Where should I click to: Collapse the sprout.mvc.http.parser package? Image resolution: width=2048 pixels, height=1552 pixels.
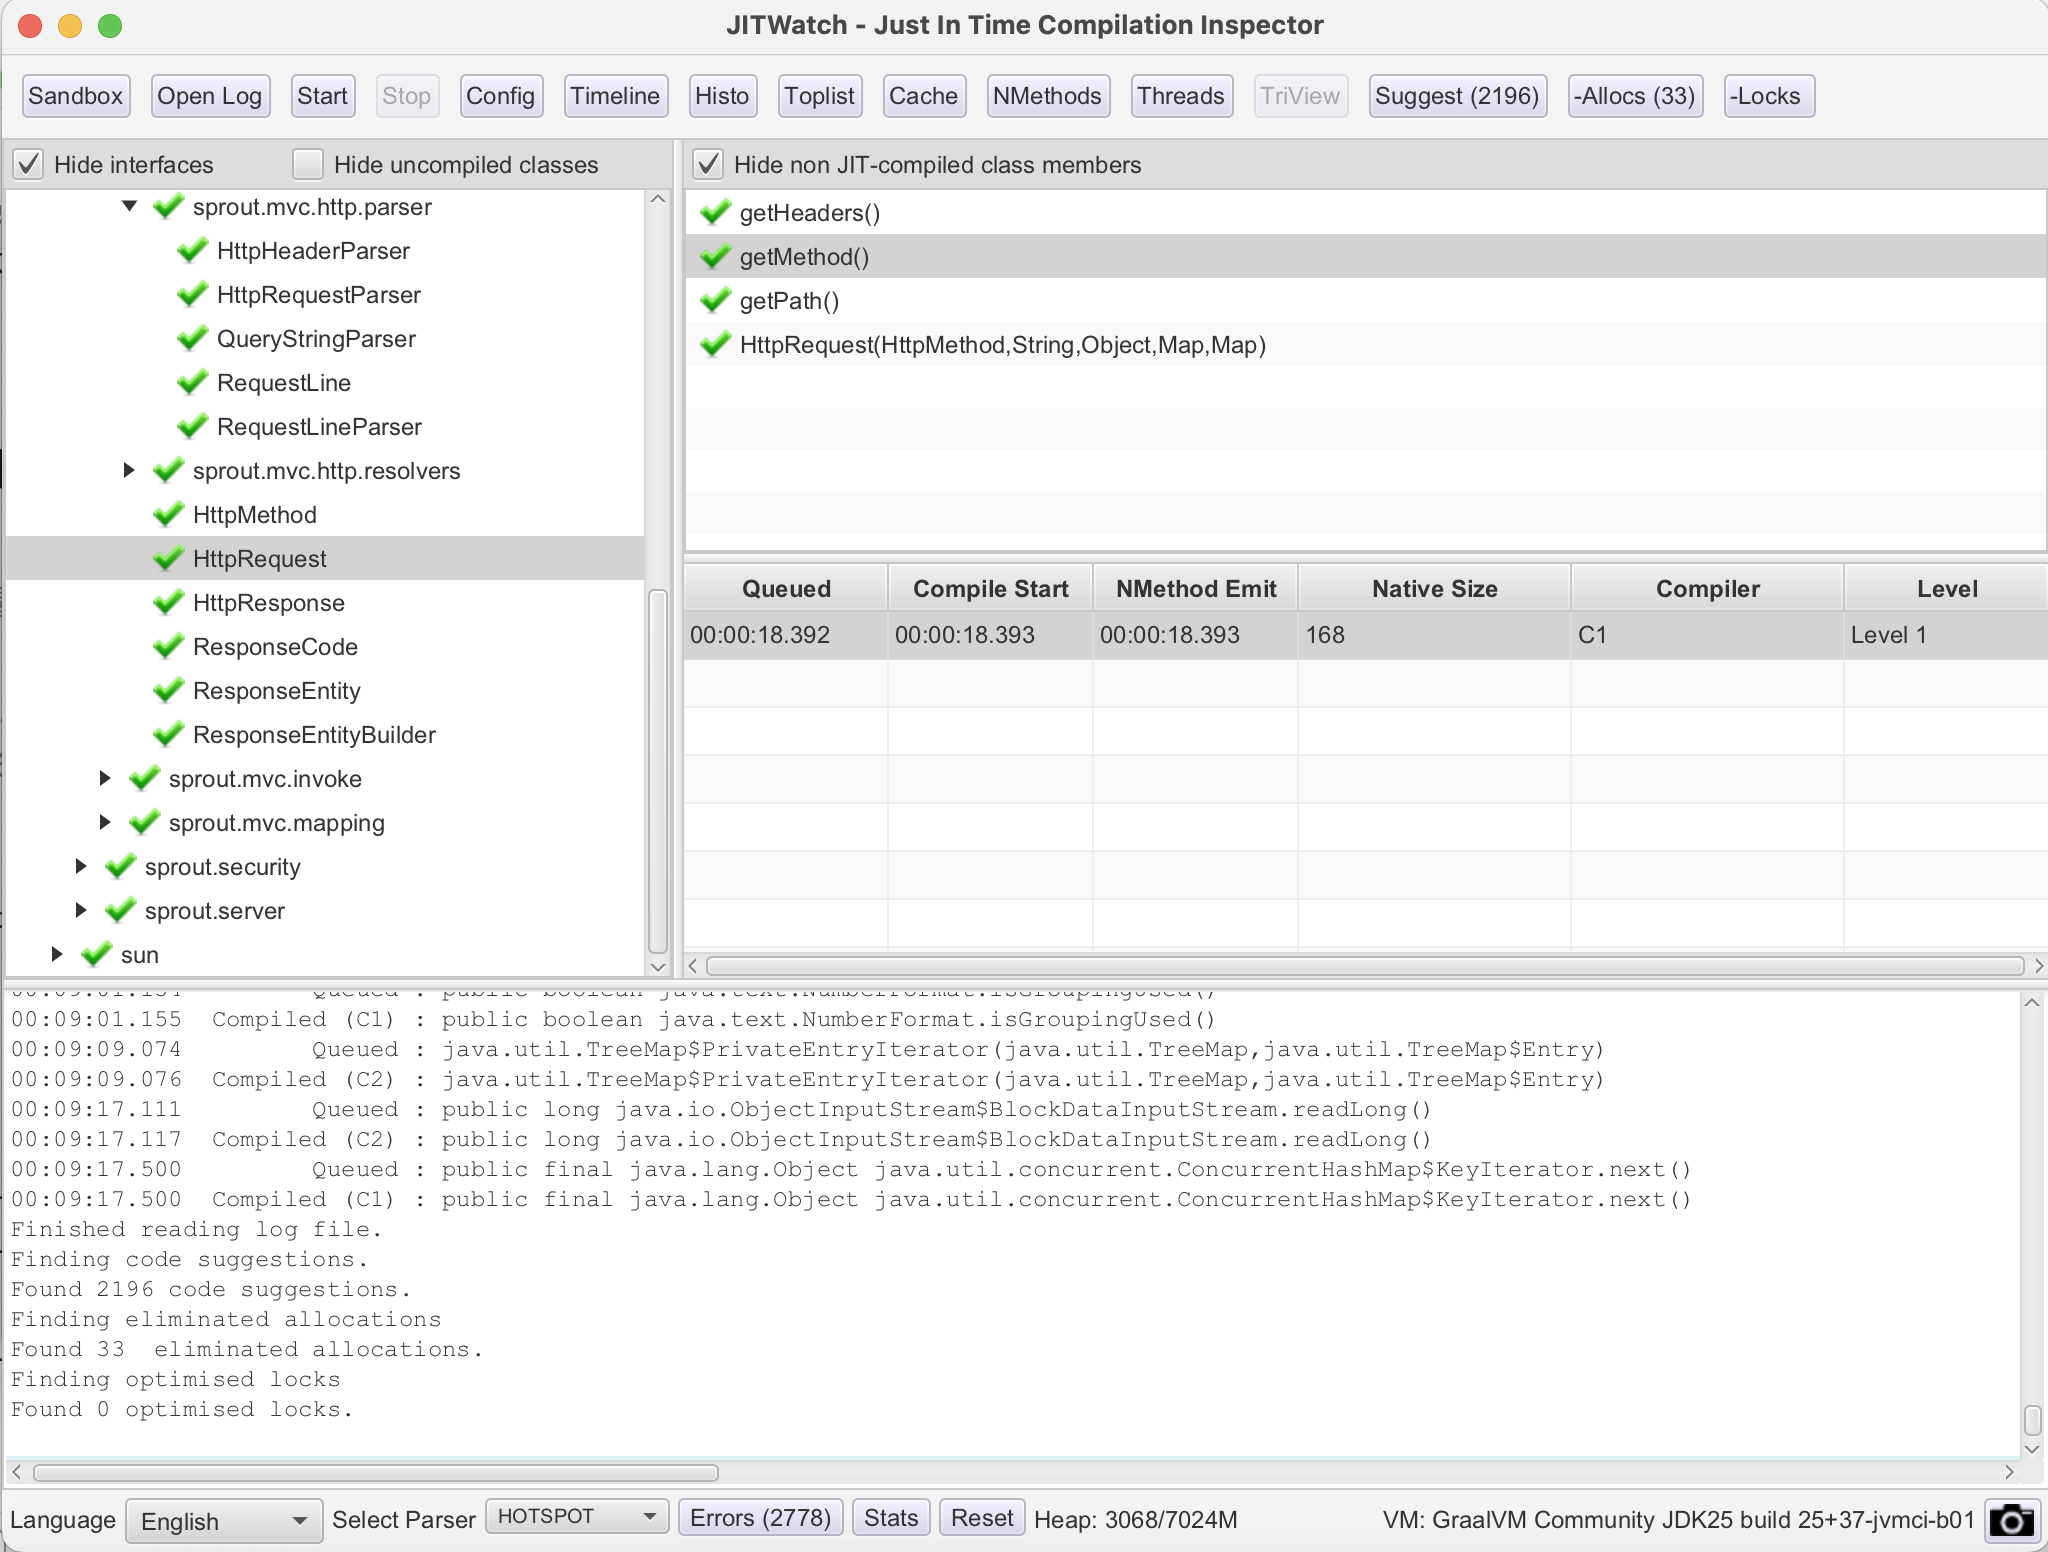[129, 206]
